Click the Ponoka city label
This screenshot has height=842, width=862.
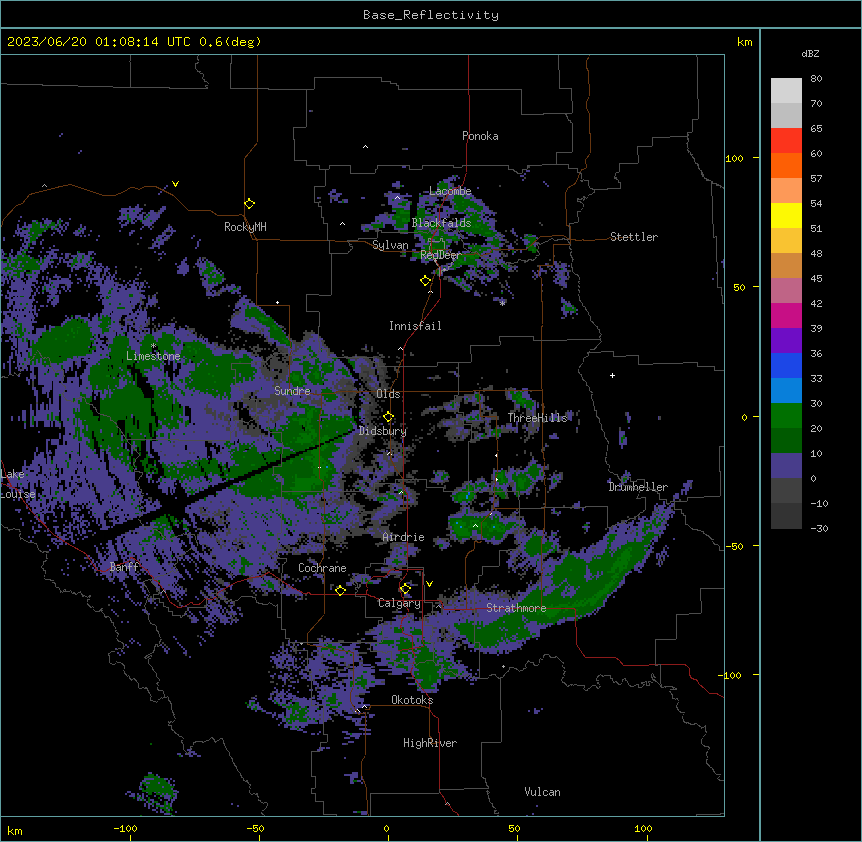click(480, 136)
